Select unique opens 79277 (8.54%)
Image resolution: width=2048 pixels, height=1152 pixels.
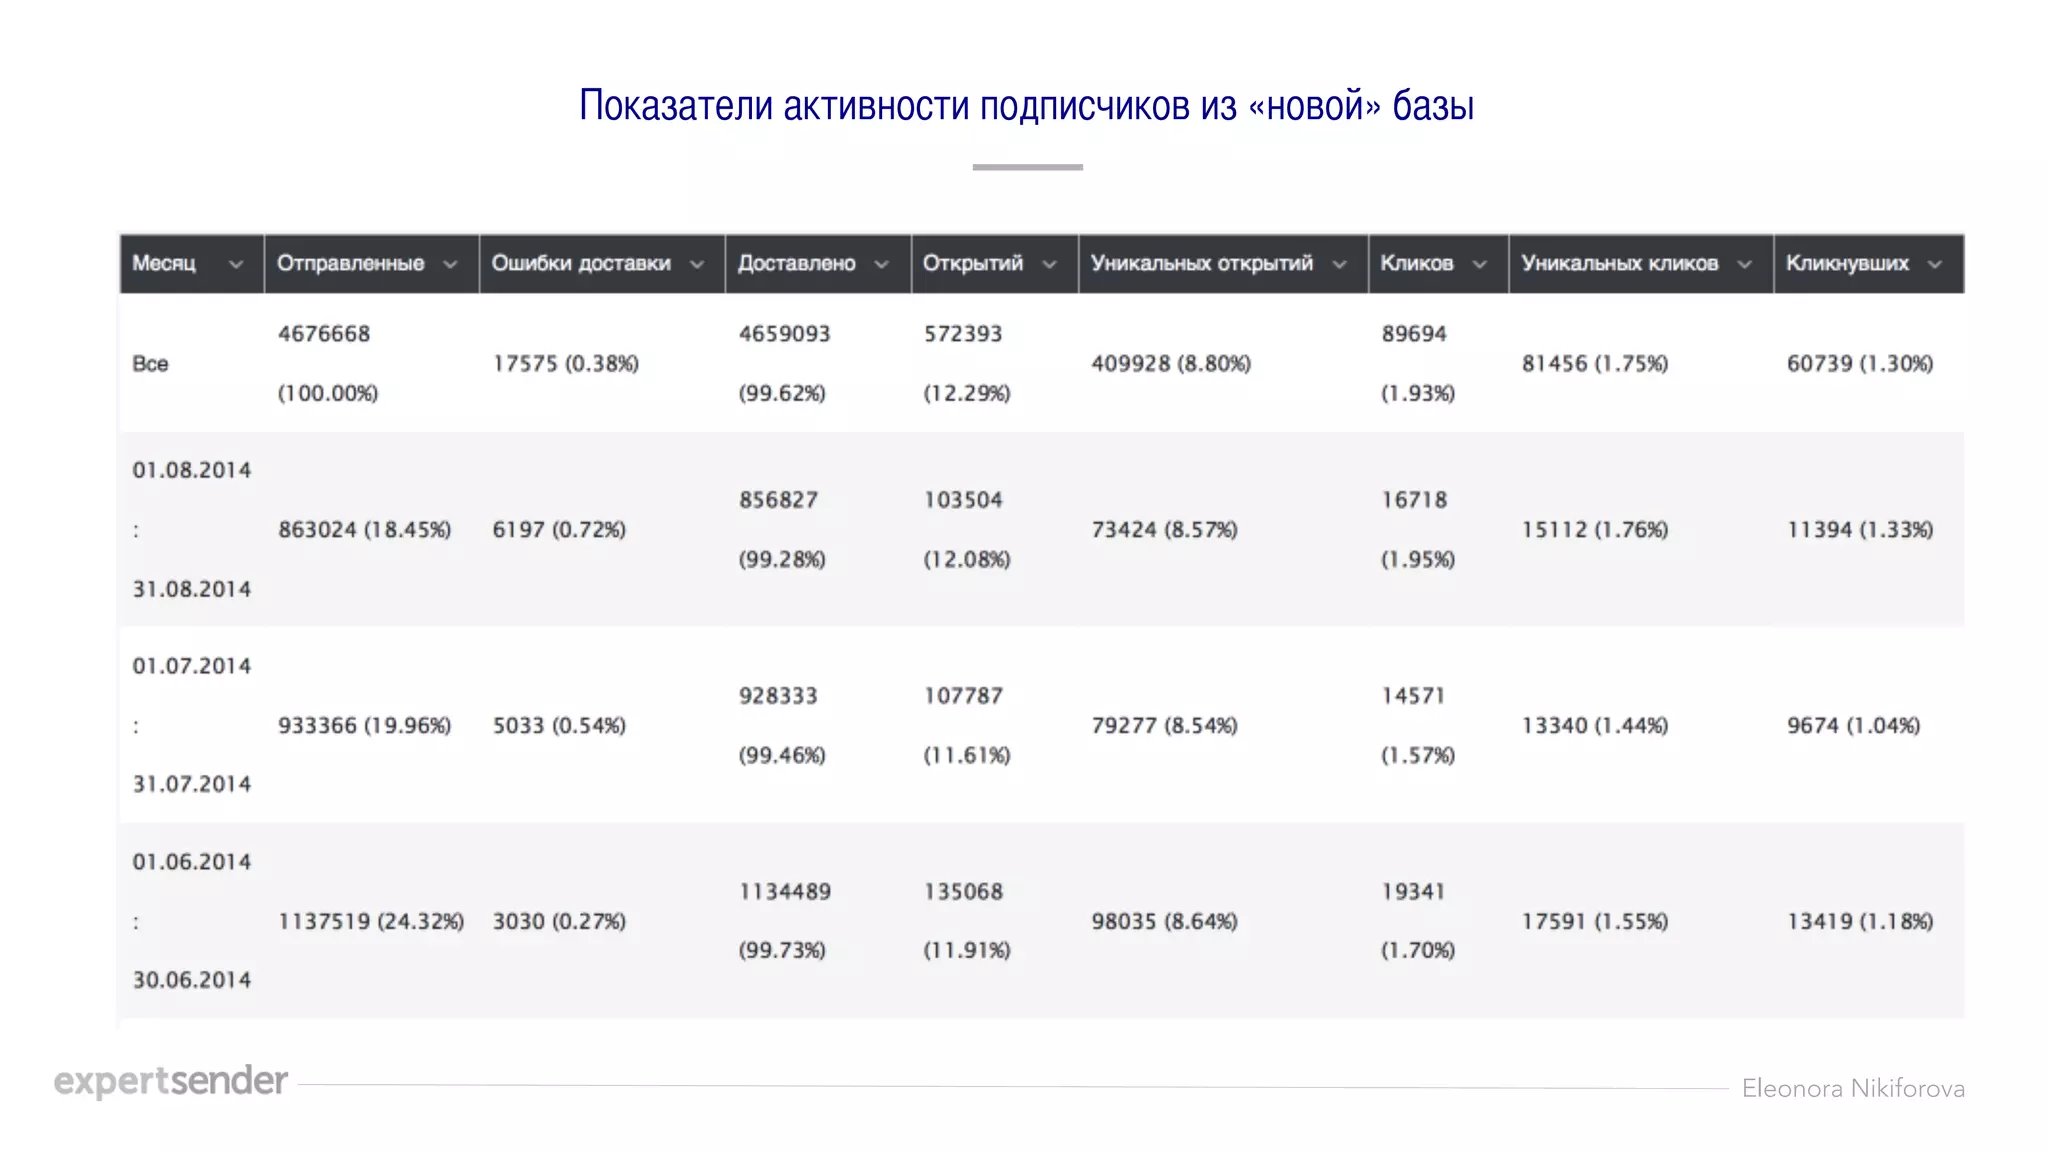[1164, 725]
